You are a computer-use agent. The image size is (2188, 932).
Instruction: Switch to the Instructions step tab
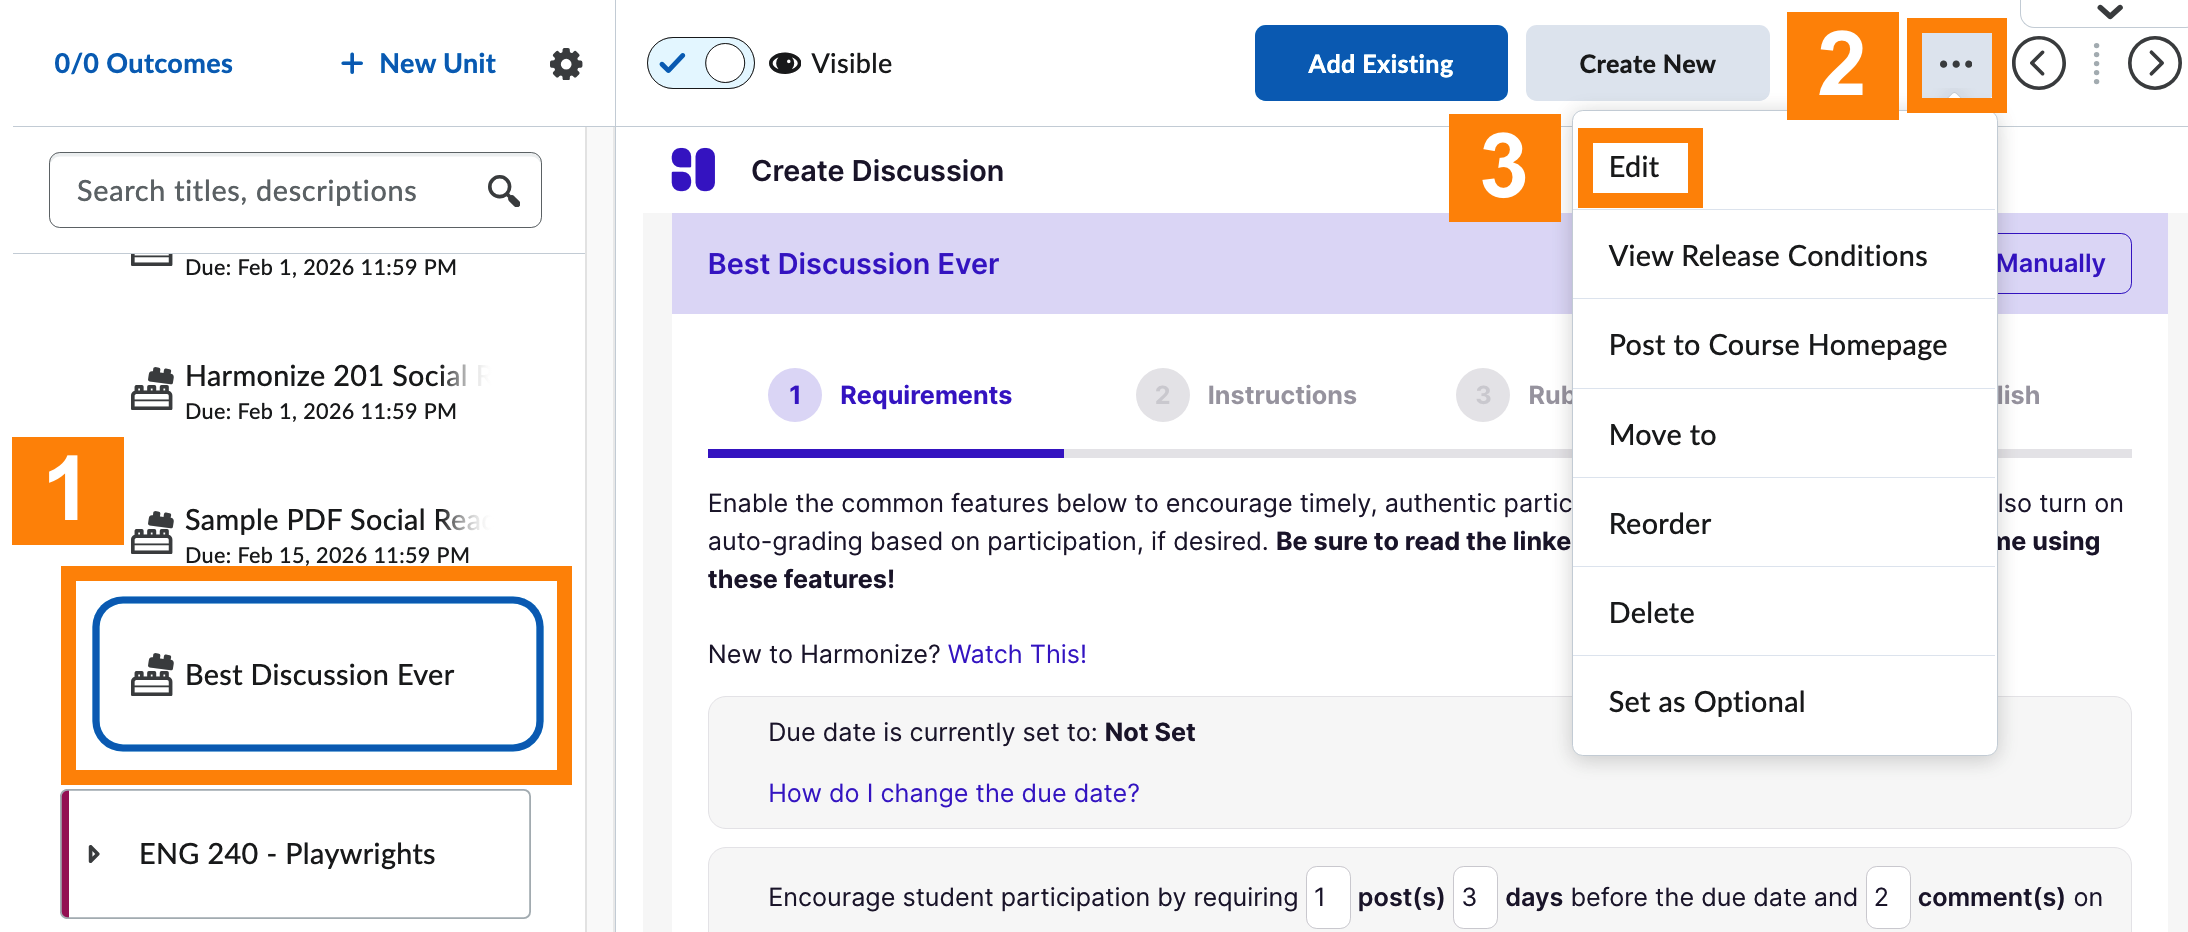1281,395
